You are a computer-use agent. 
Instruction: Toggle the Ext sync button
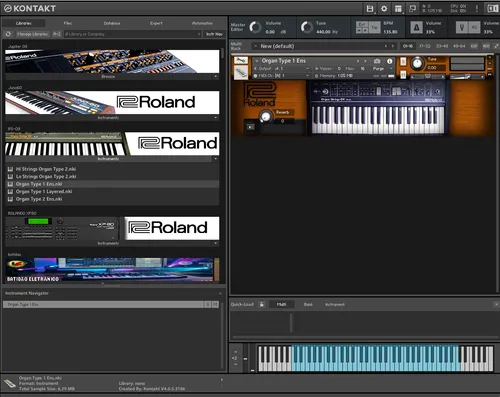click(362, 24)
